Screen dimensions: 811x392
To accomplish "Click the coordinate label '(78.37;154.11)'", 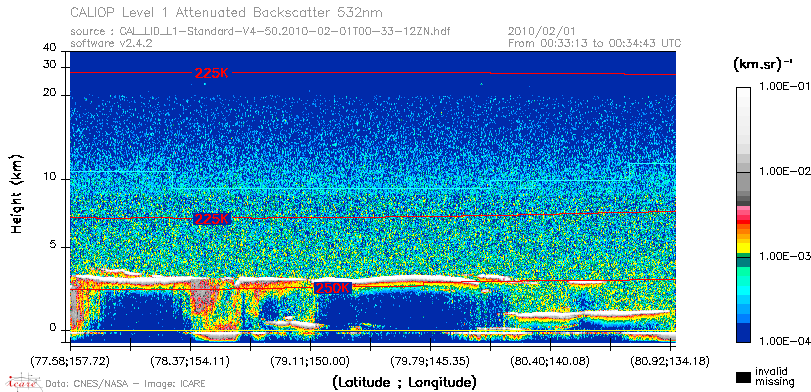I will tap(190, 360).
